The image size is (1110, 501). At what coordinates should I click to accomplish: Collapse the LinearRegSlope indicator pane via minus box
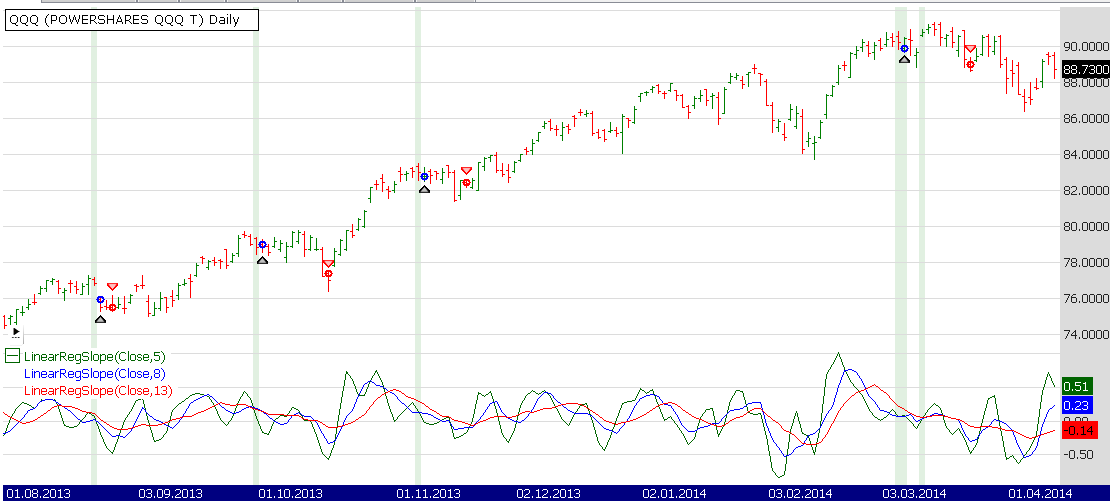pyautogui.click(x=12, y=356)
